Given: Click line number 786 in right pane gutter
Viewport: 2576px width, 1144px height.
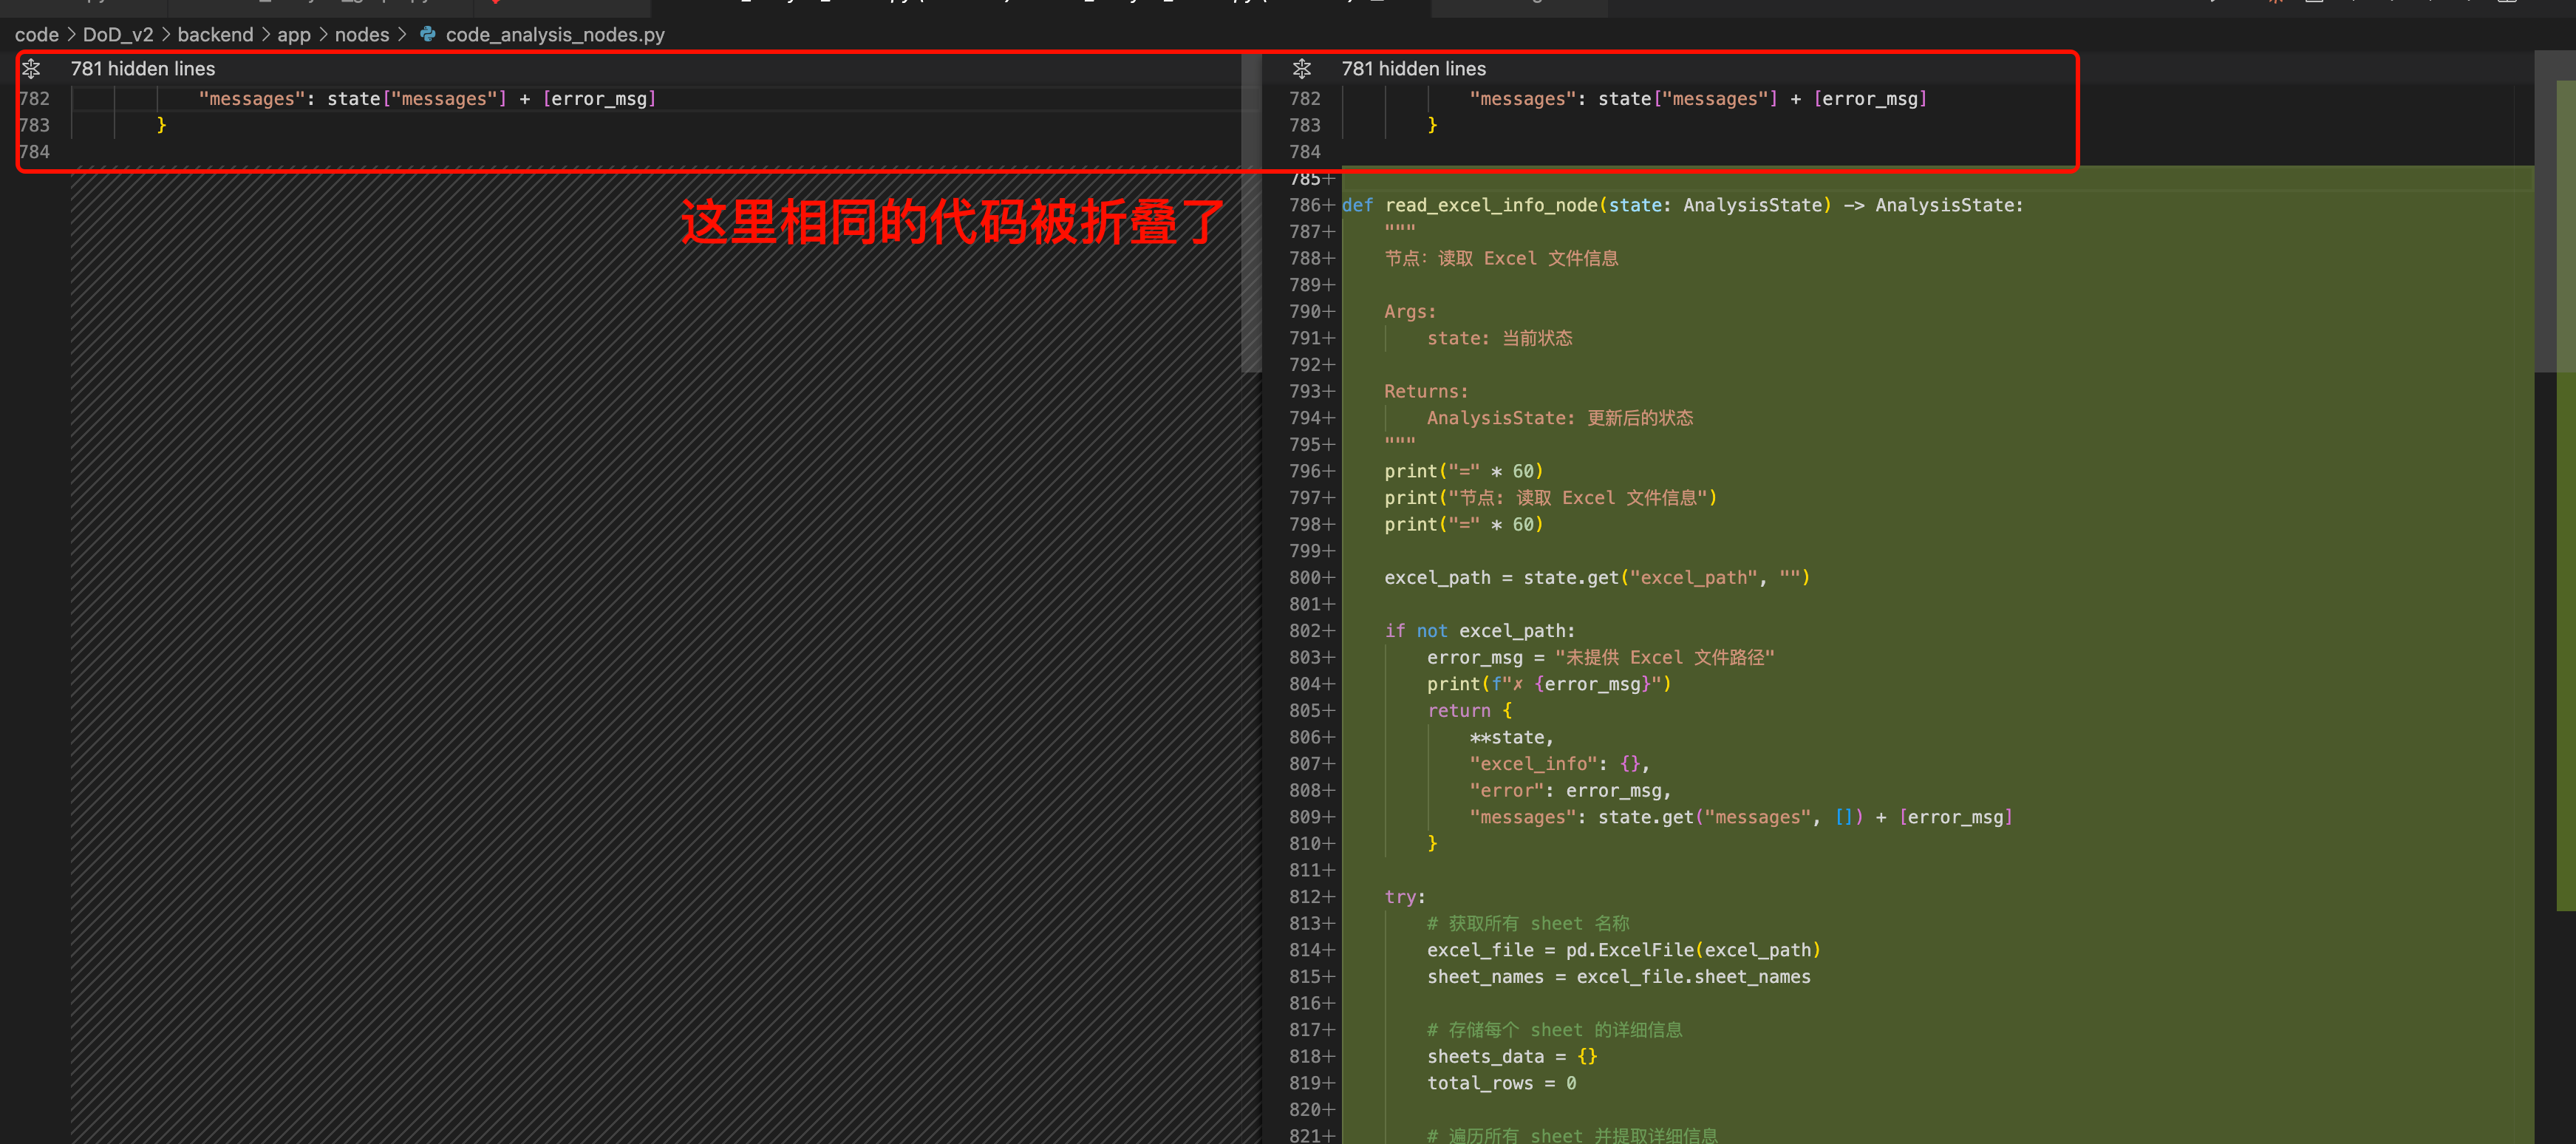Looking at the screenshot, I should (x=1305, y=205).
